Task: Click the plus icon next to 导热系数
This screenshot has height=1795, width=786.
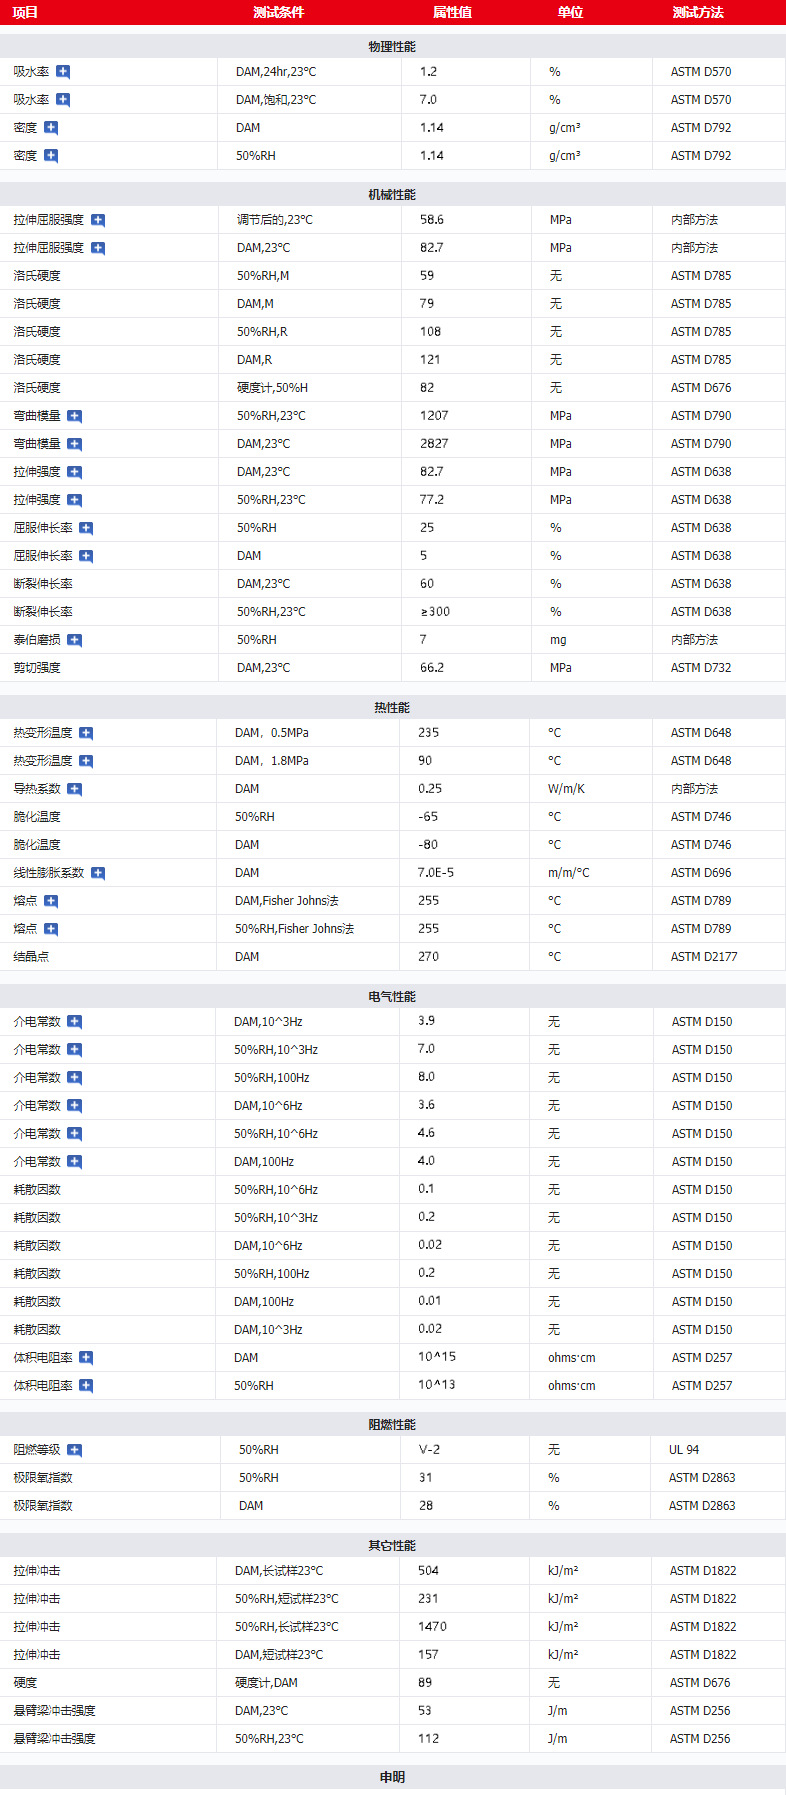Action: coord(74,789)
